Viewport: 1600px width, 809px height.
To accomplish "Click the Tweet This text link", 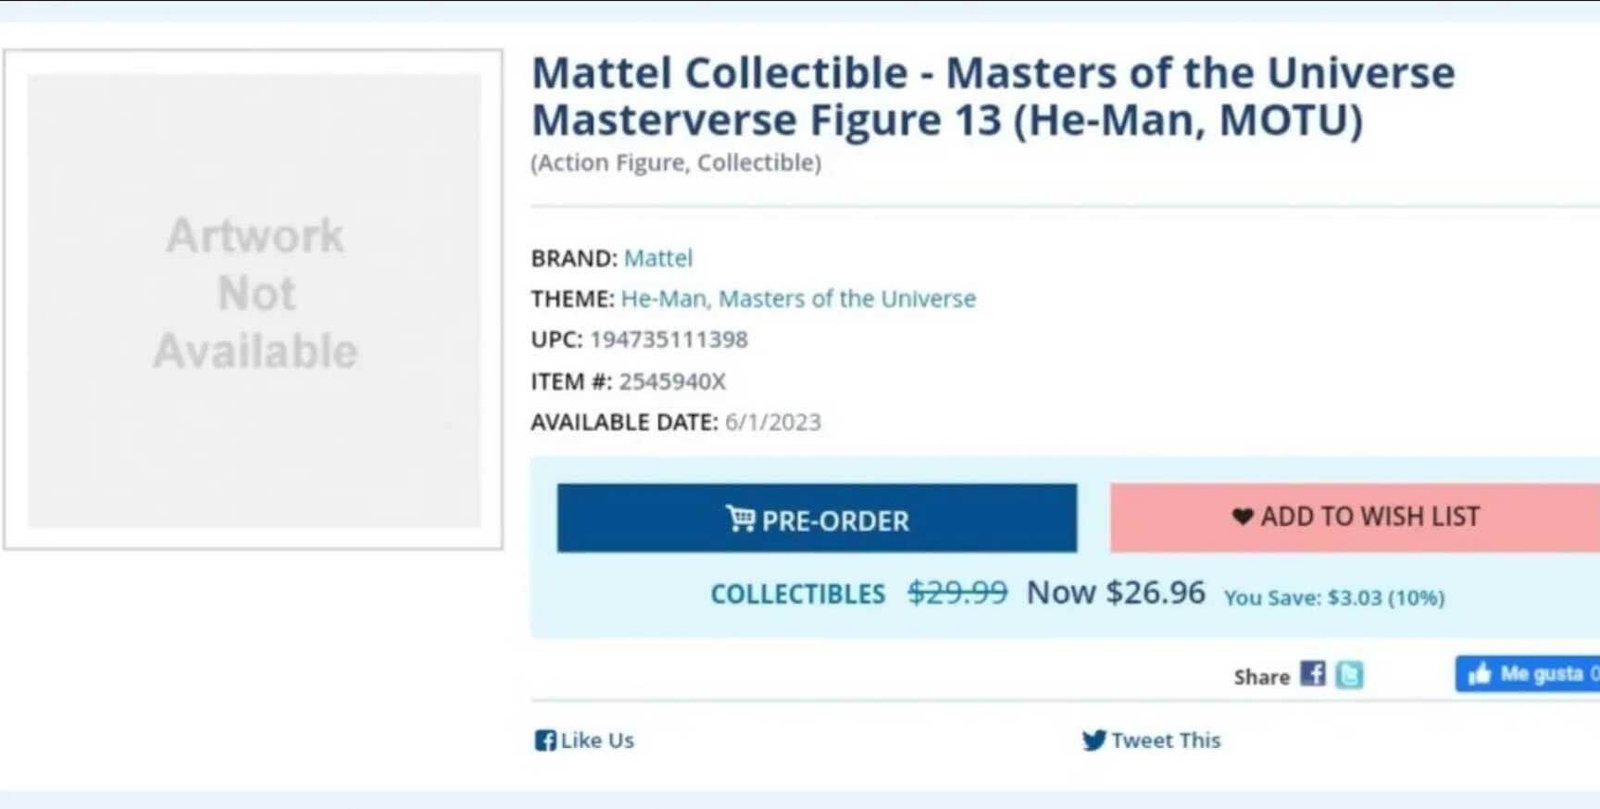I will [1166, 741].
